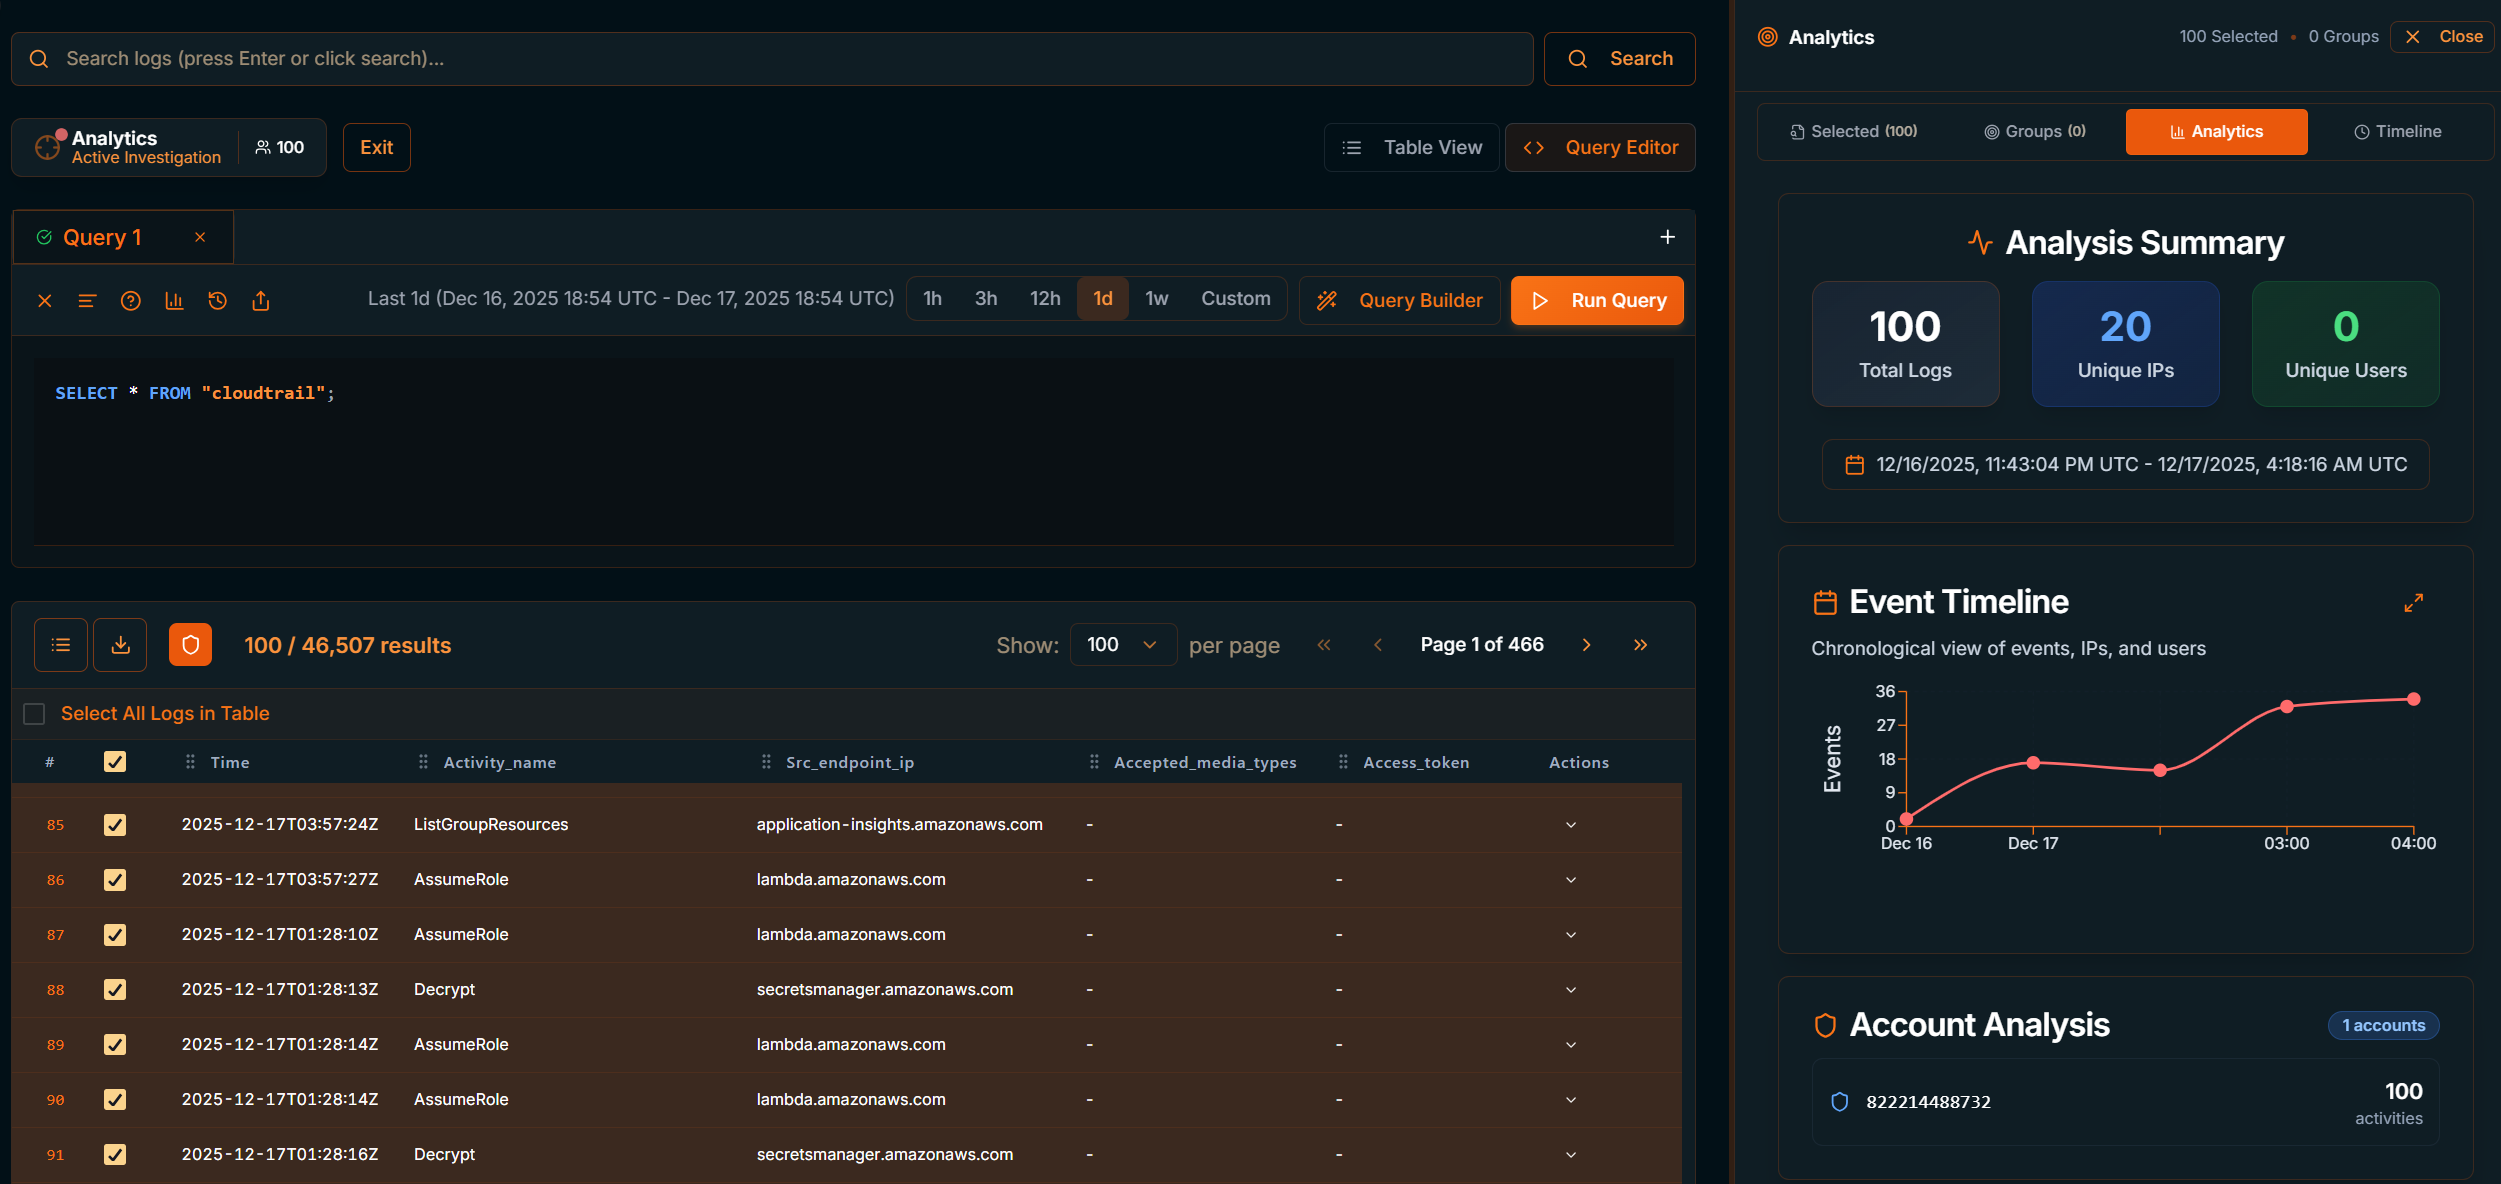Open the Analytics tab in side panel
2501x1184 pixels.
point(2216,132)
